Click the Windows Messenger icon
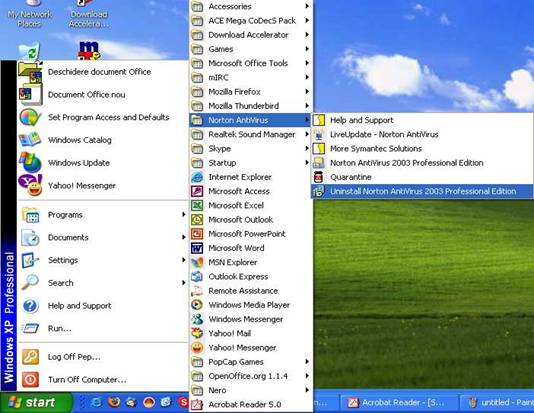The image size is (534, 413). (197, 319)
